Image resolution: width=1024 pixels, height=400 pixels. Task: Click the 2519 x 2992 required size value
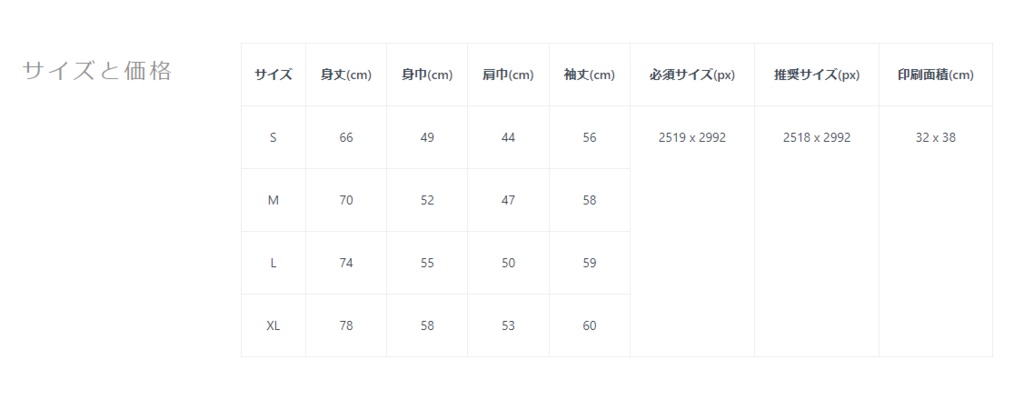(x=692, y=138)
